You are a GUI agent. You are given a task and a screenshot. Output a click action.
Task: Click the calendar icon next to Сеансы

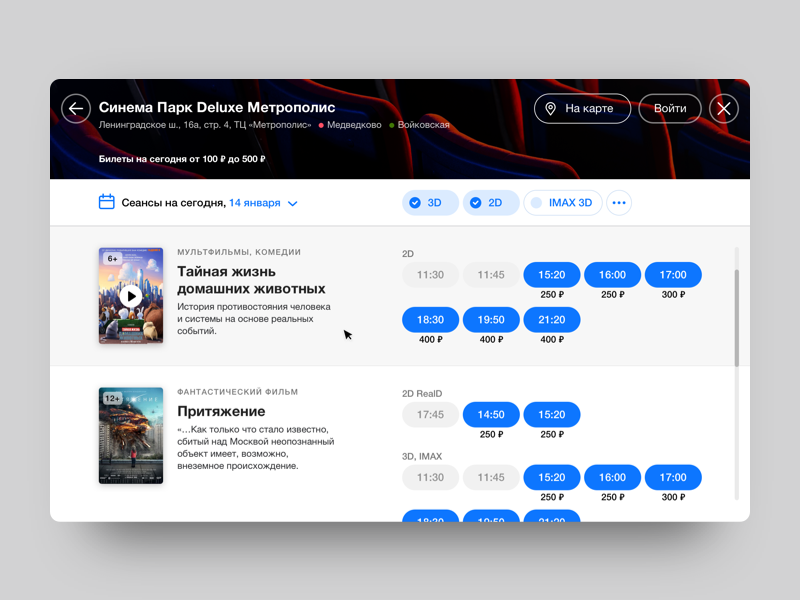(106, 202)
